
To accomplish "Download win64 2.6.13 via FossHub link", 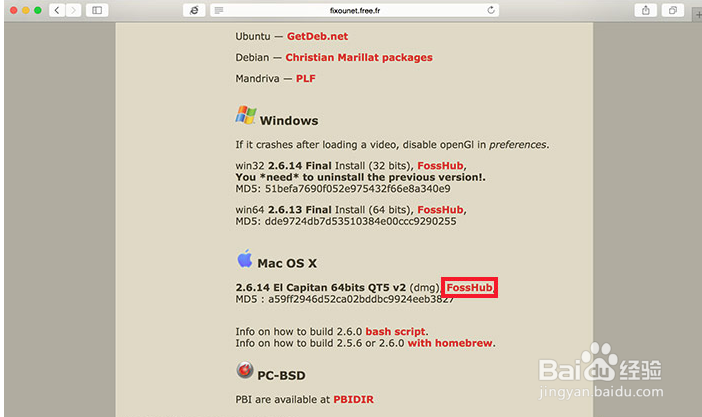I will pos(440,210).
